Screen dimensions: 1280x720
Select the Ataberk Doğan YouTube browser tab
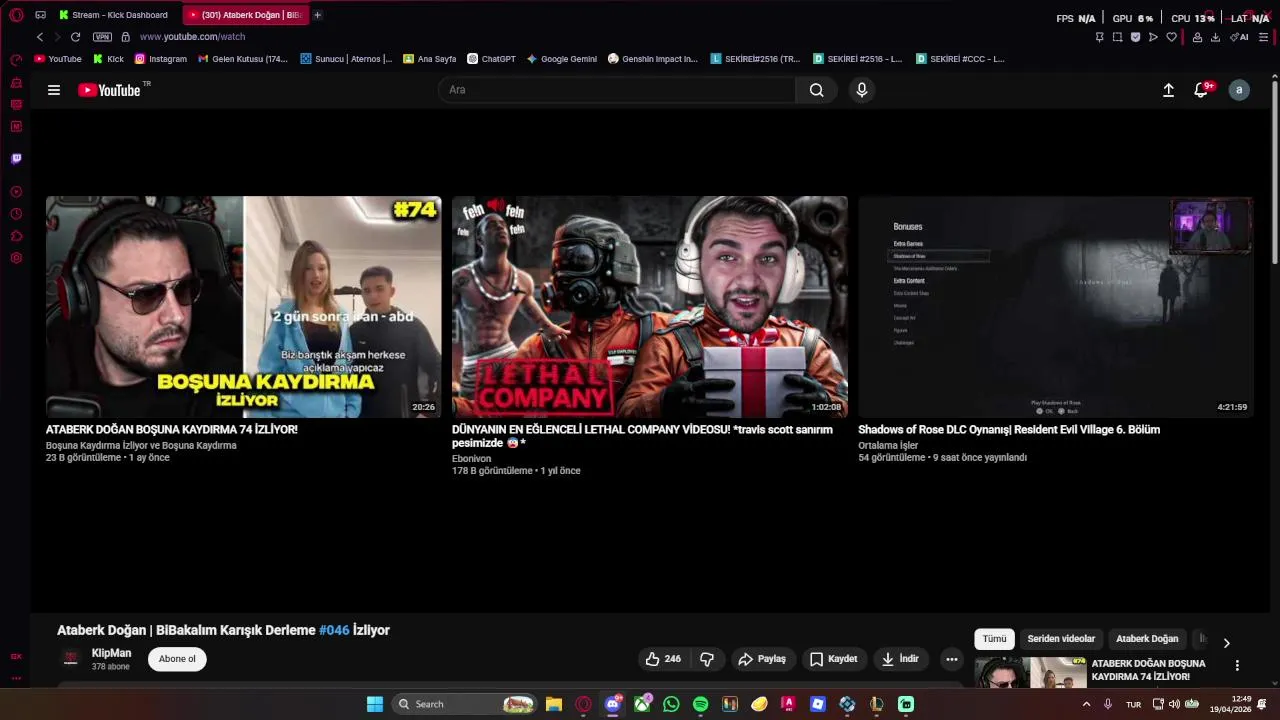tap(246, 15)
